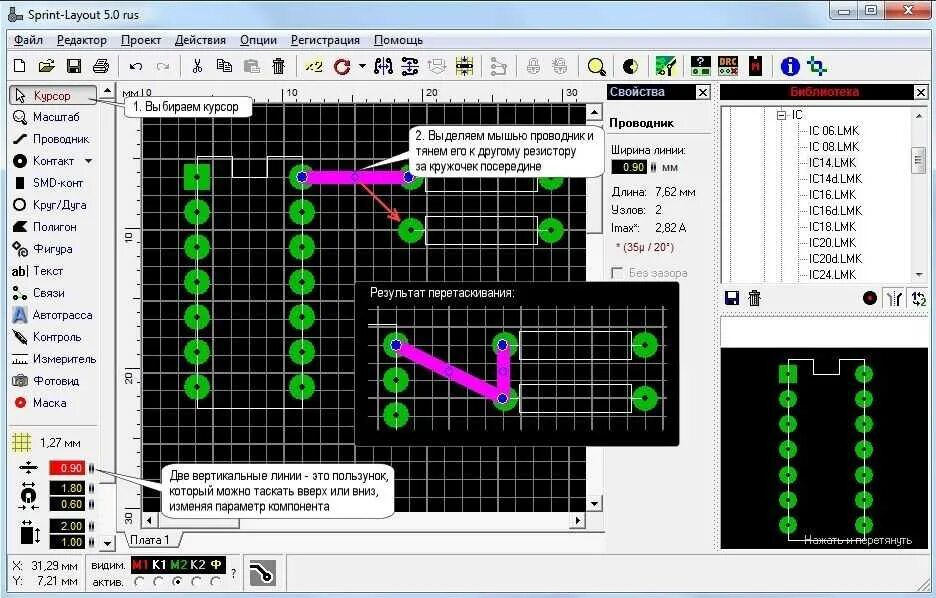Screen dimensions: 936x598
Task: Select the Маска solder mask tool
Action: 40,403
